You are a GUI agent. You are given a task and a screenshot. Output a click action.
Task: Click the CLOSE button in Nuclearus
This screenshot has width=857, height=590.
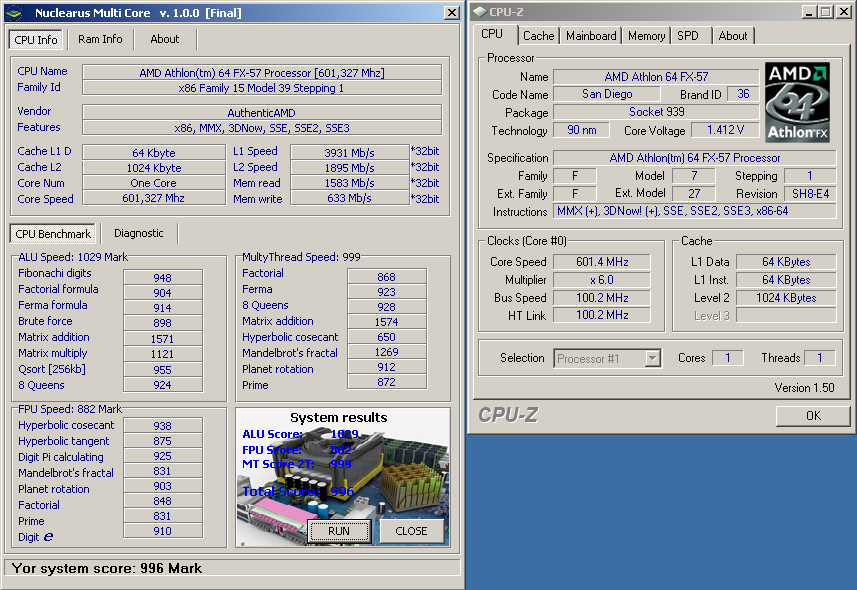(411, 531)
